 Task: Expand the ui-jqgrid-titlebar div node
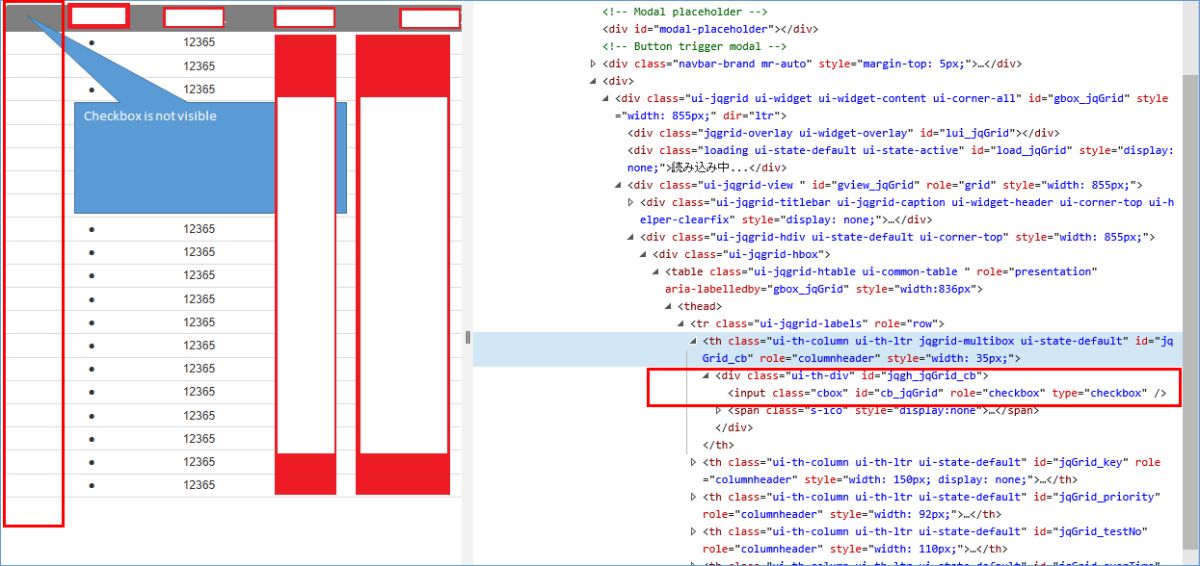pos(631,202)
